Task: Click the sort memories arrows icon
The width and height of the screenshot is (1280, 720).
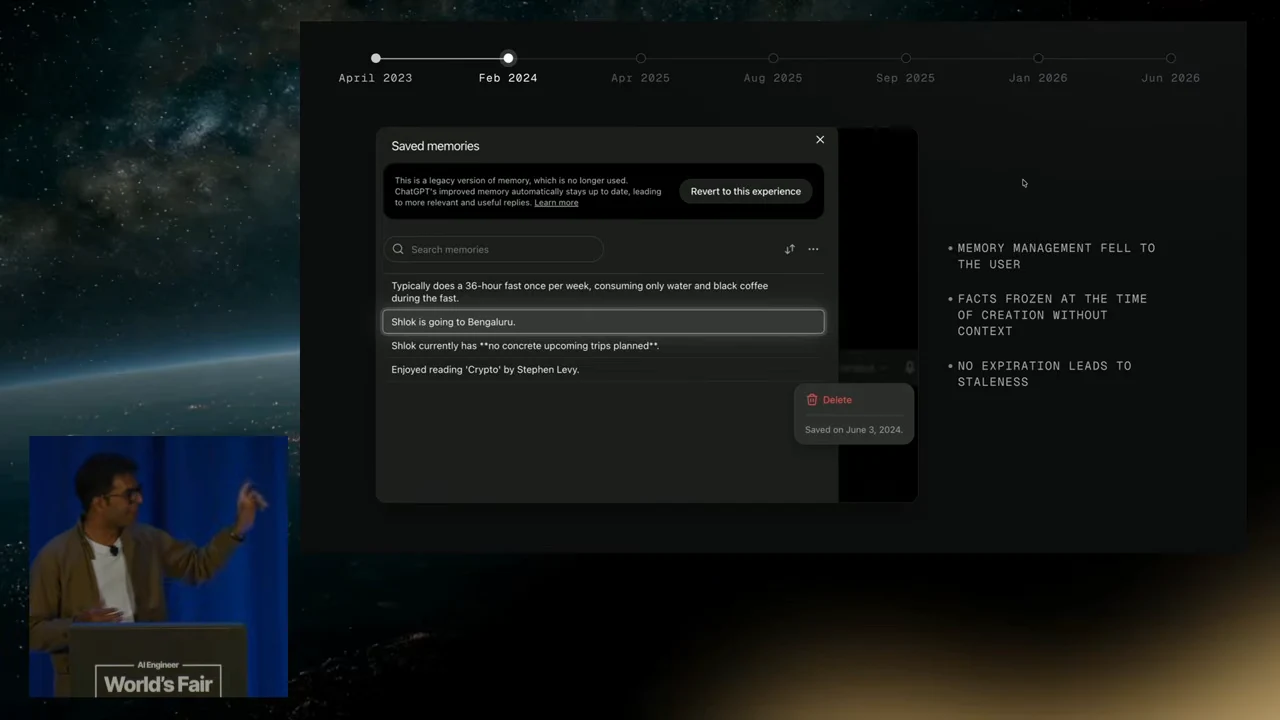Action: click(790, 249)
